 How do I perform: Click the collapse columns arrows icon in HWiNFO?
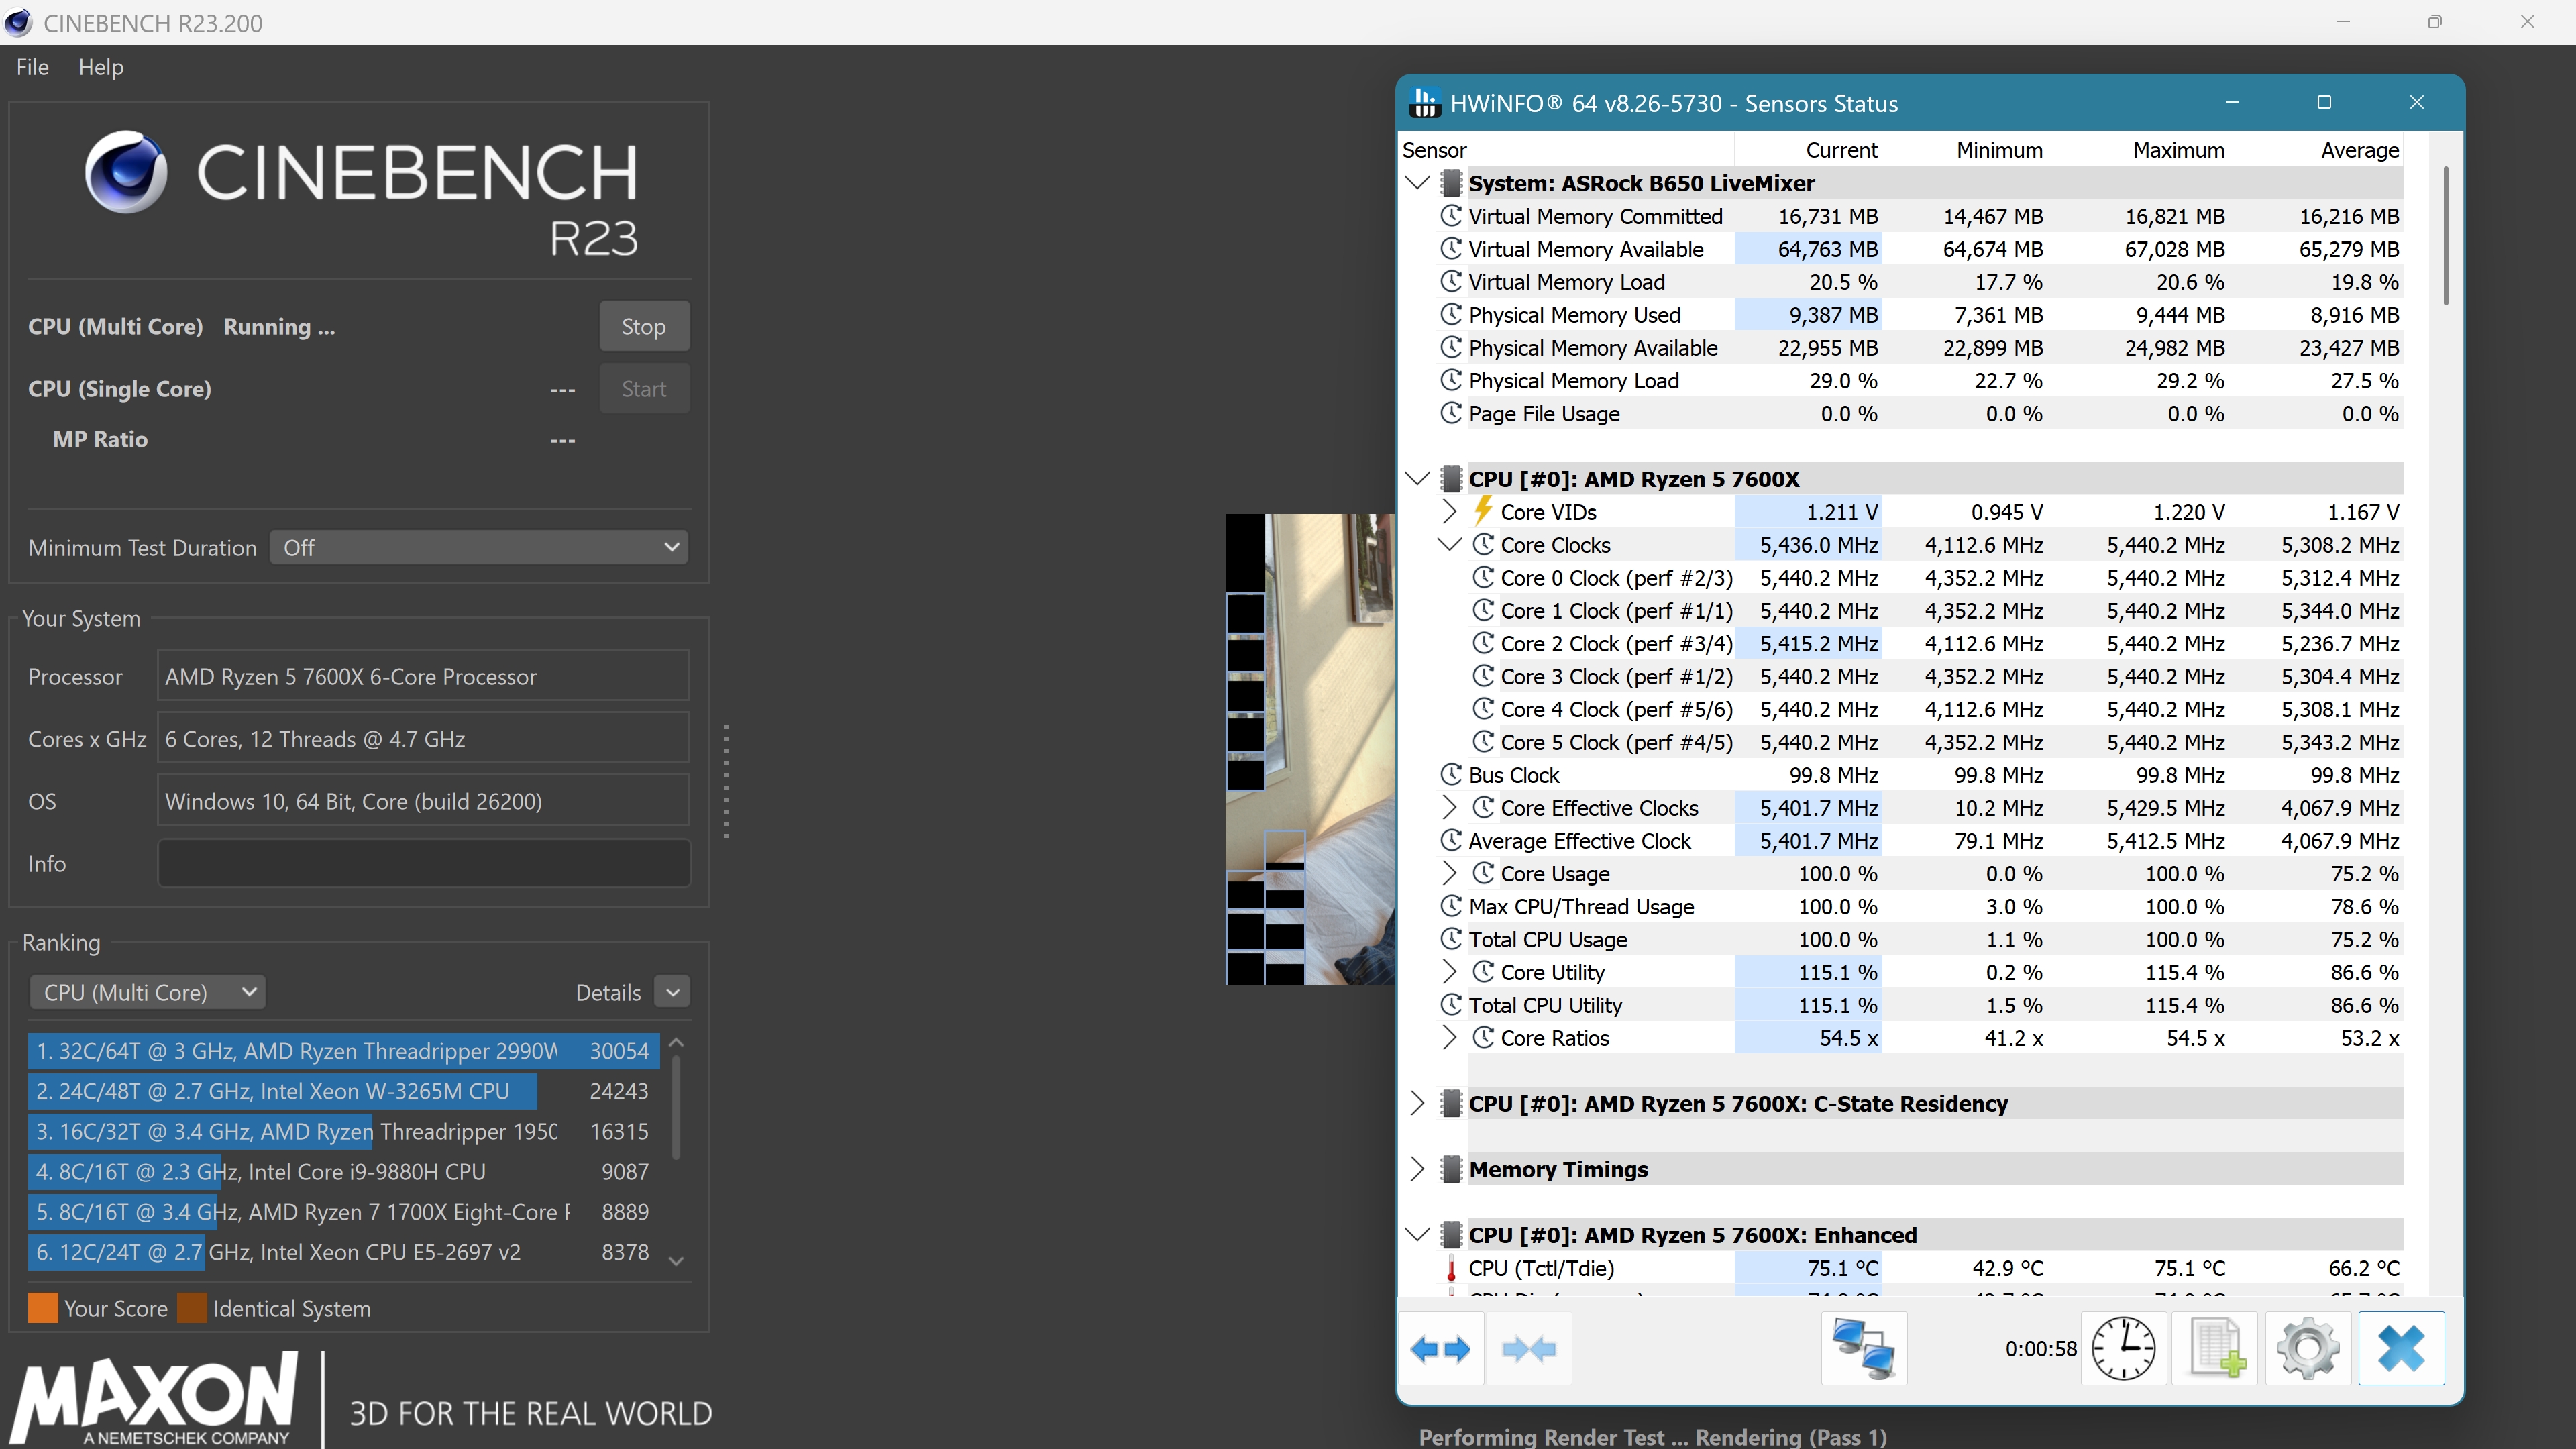[1528, 1349]
